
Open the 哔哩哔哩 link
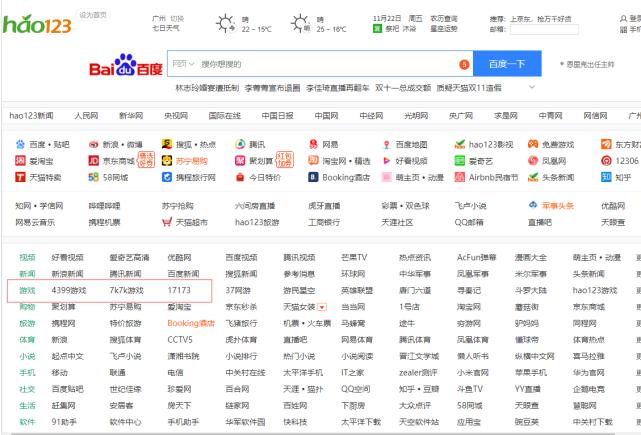click(104, 206)
